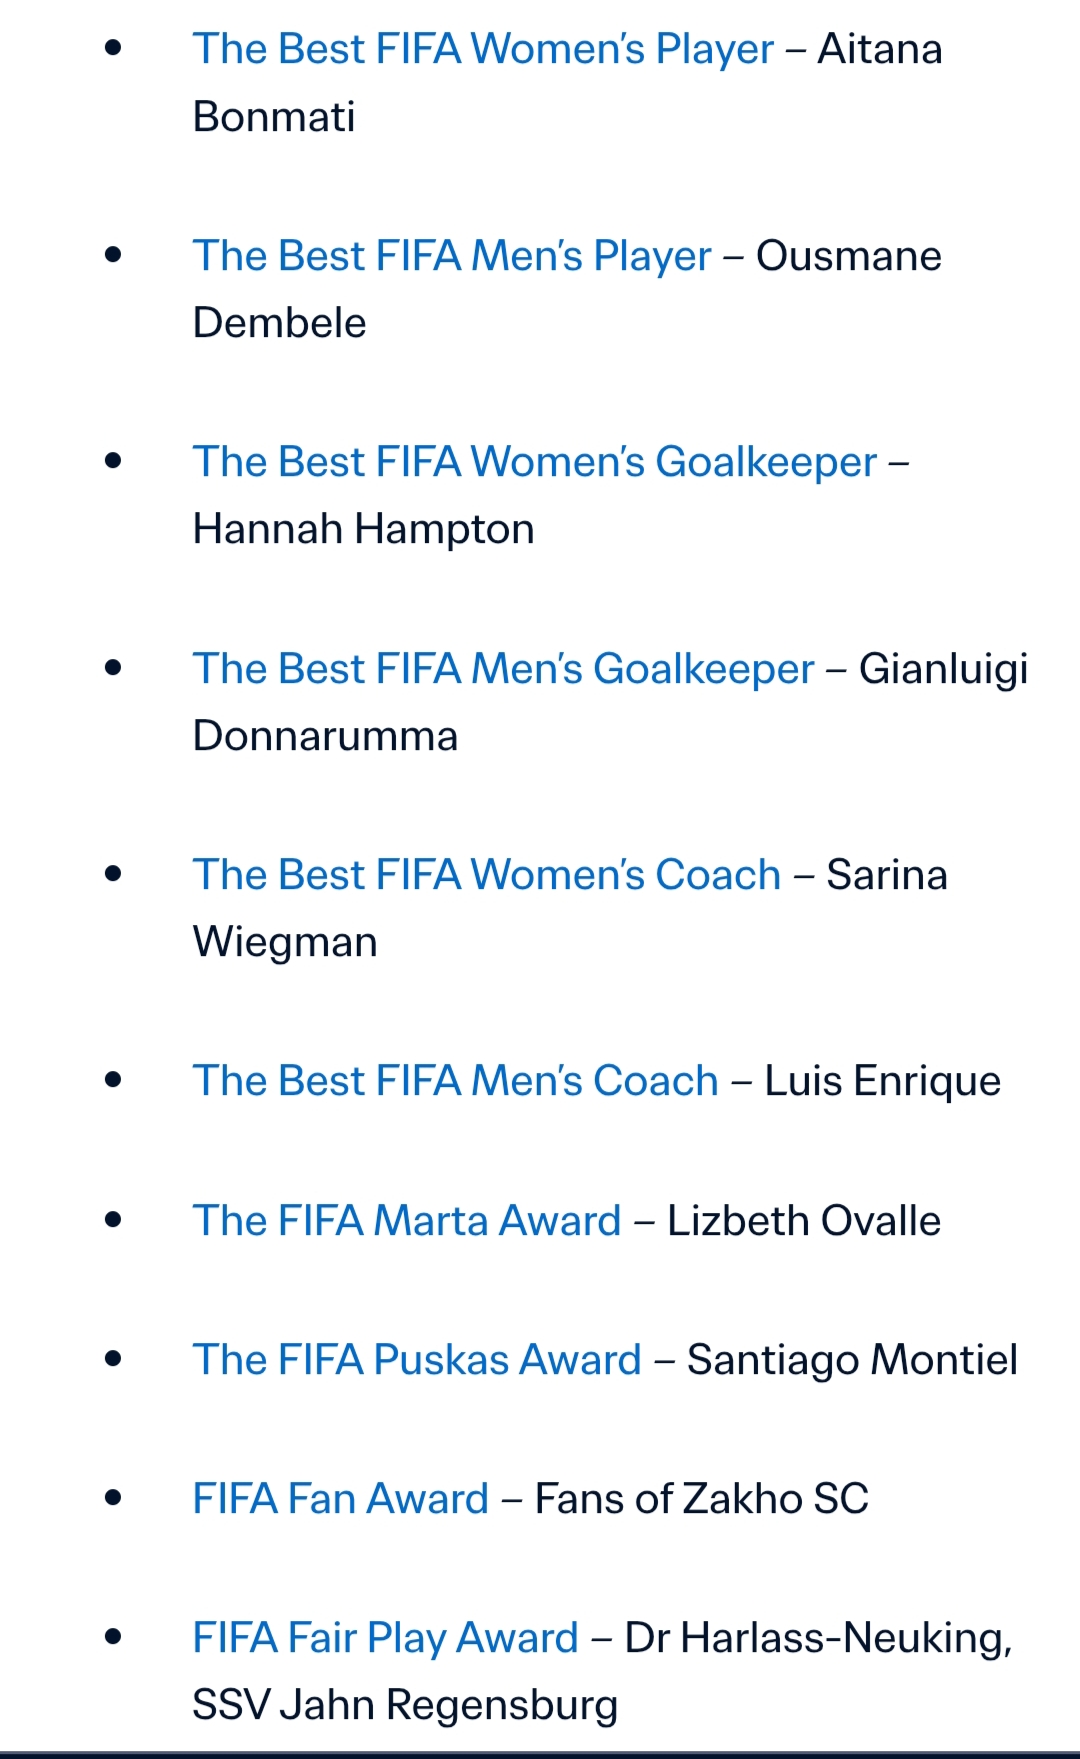Open The Best FIFA Men's Player link
The height and width of the screenshot is (1759, 1080).
click(x=452, y=256)
